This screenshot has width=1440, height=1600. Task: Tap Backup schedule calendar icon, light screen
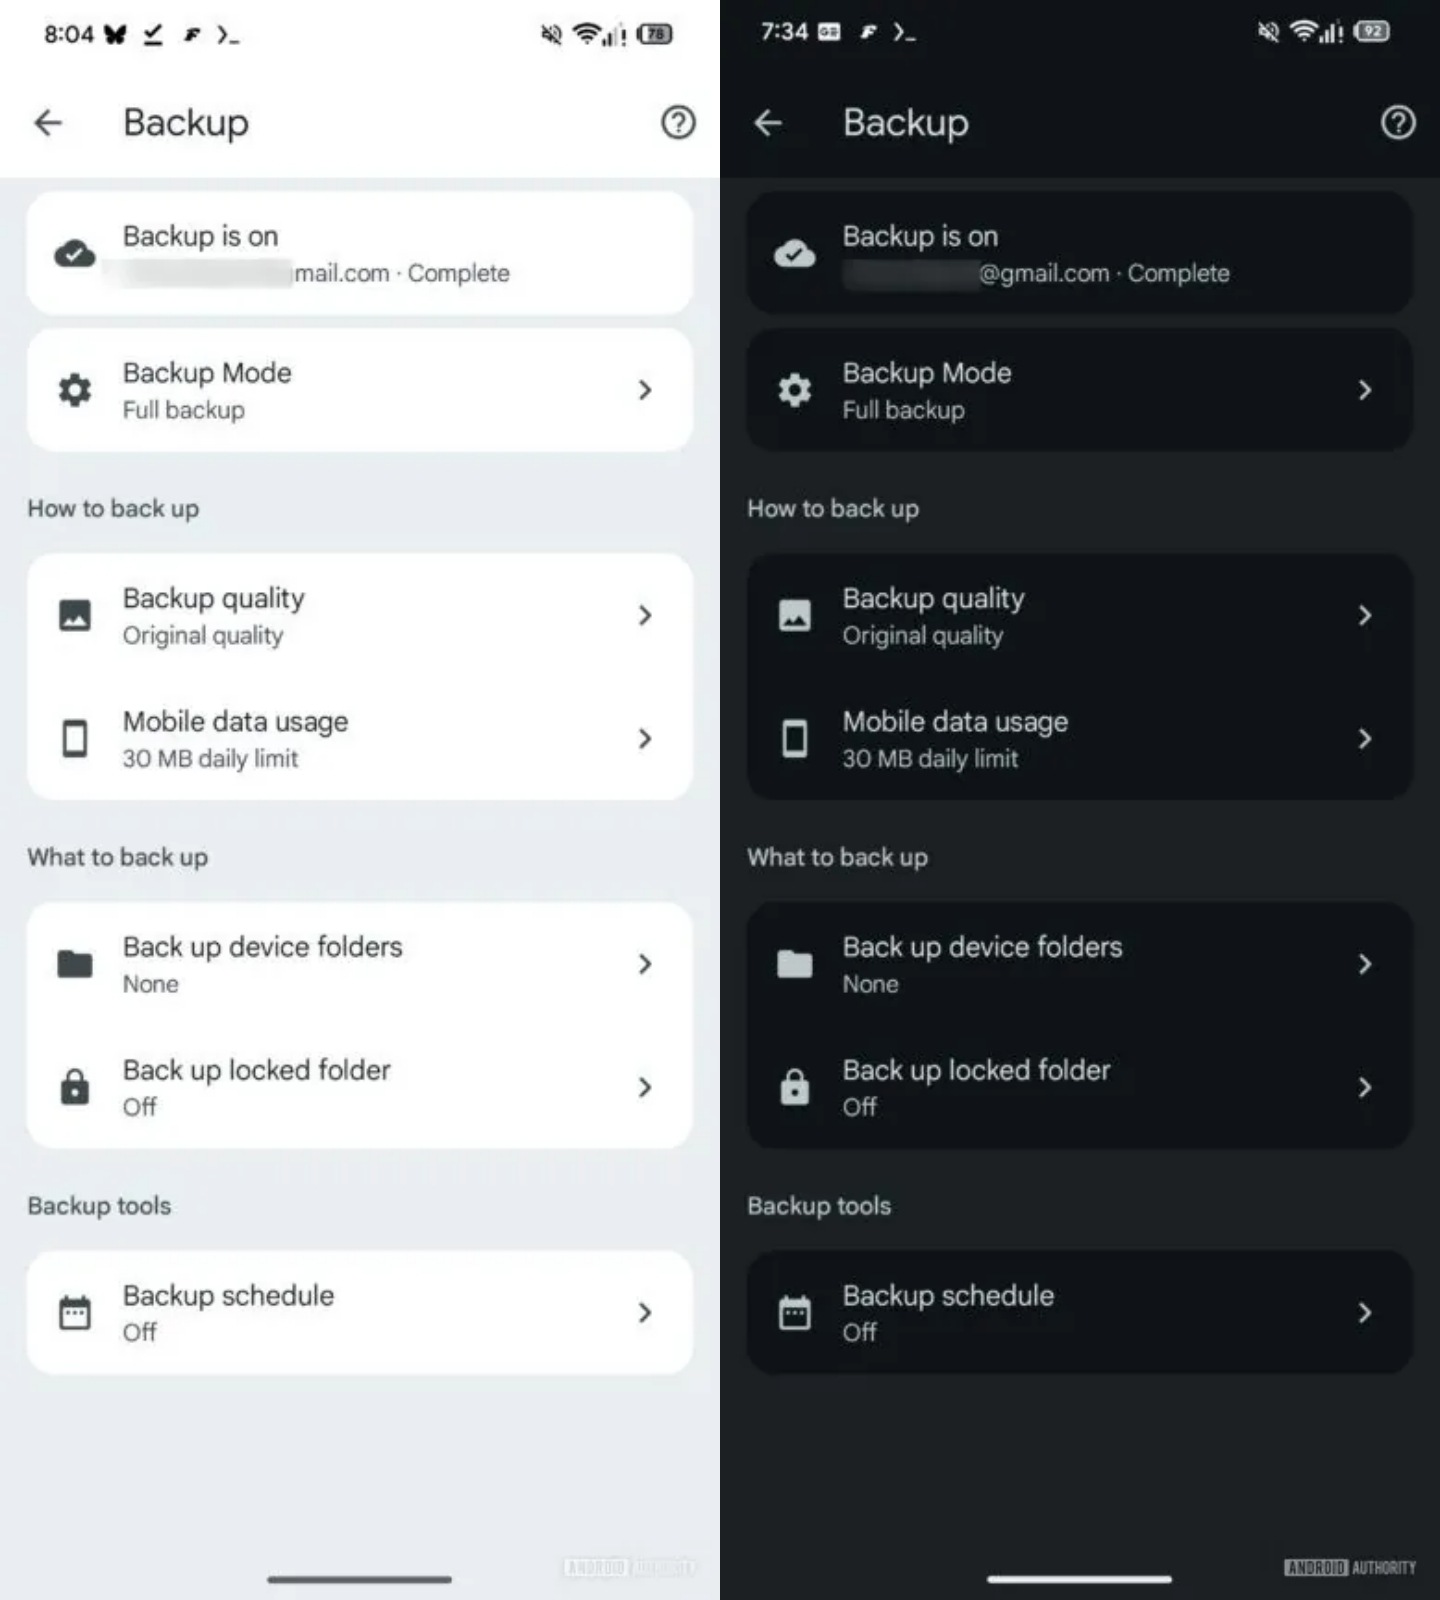tap(75, 1313)
